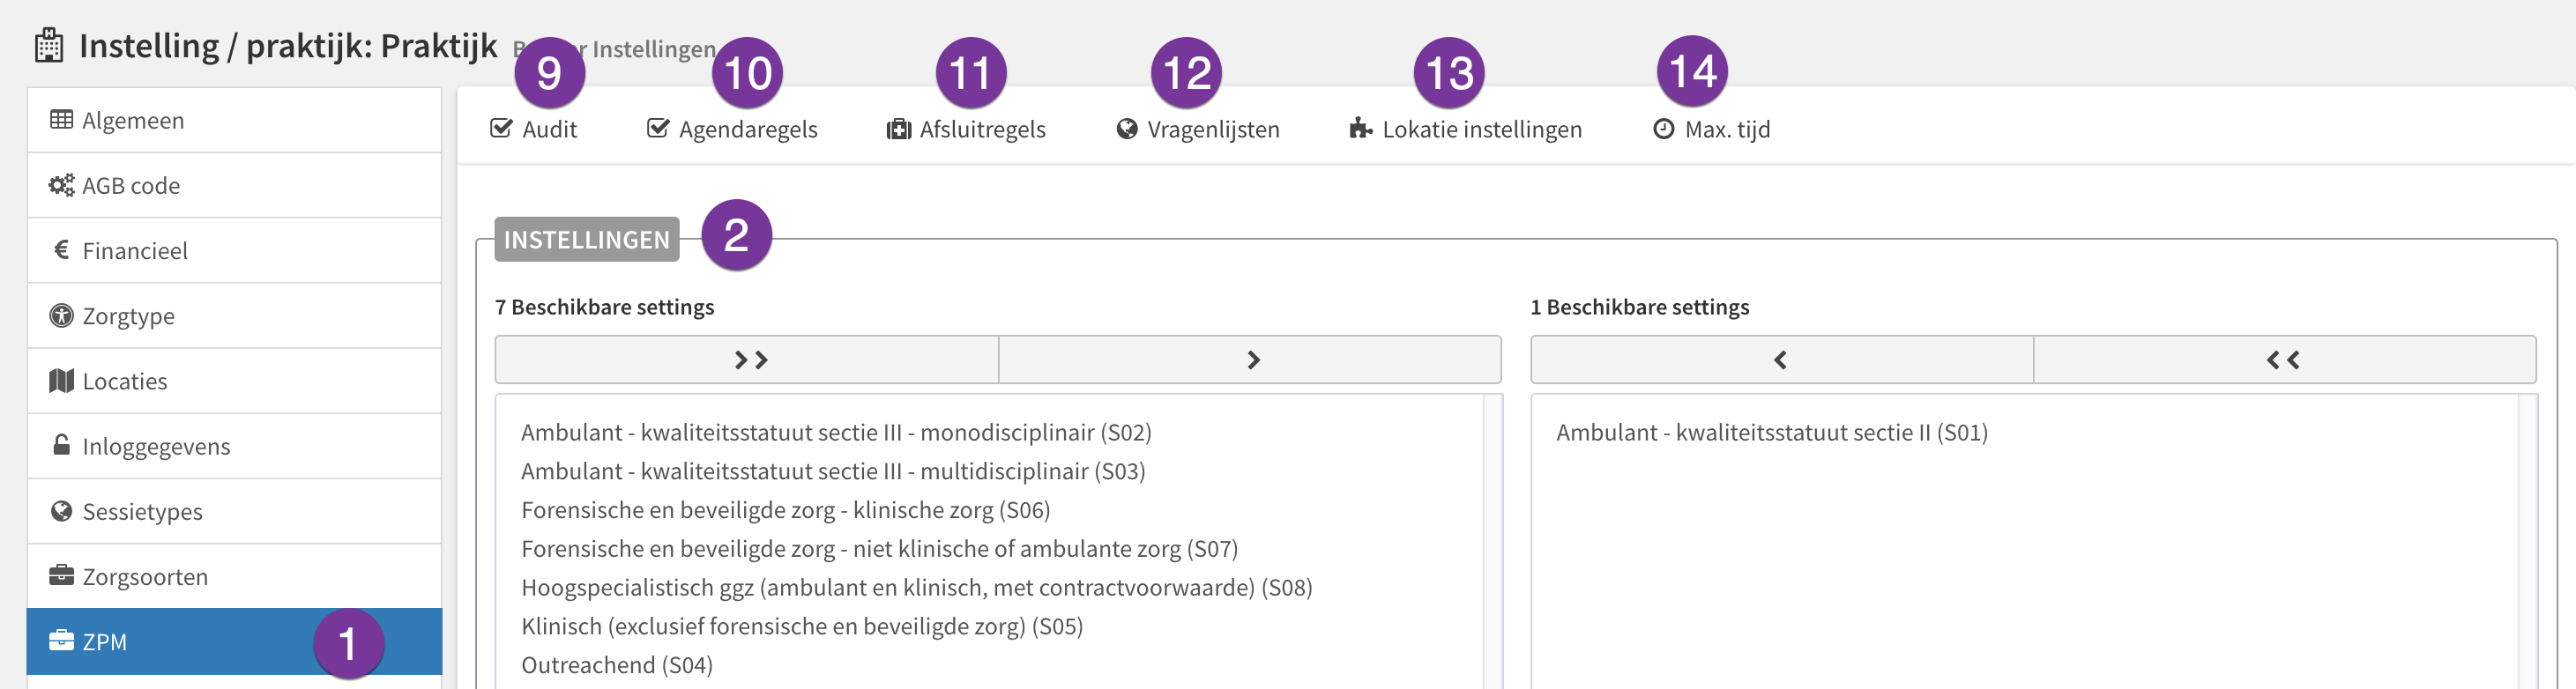Select the ZPM sidebar item

[234, 641]
